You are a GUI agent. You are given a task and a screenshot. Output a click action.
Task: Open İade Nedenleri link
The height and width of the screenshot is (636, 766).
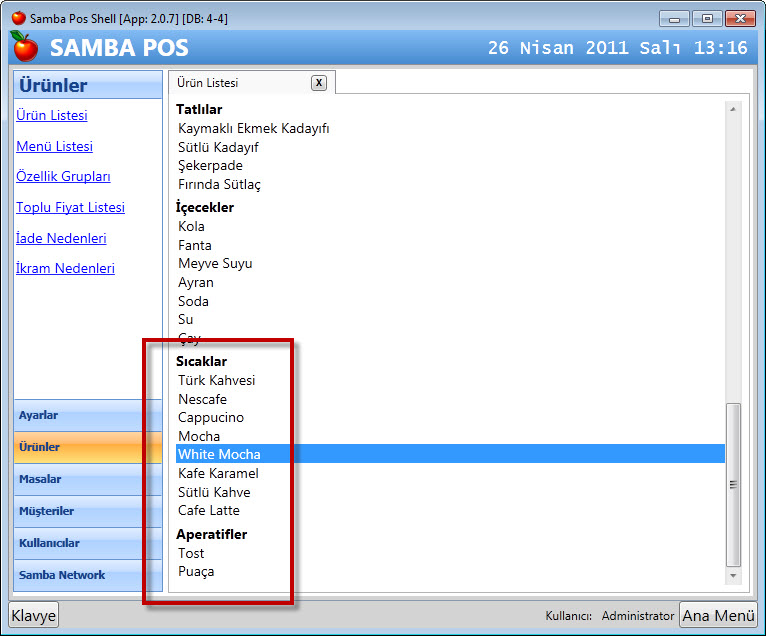click(x=61, y=239)
